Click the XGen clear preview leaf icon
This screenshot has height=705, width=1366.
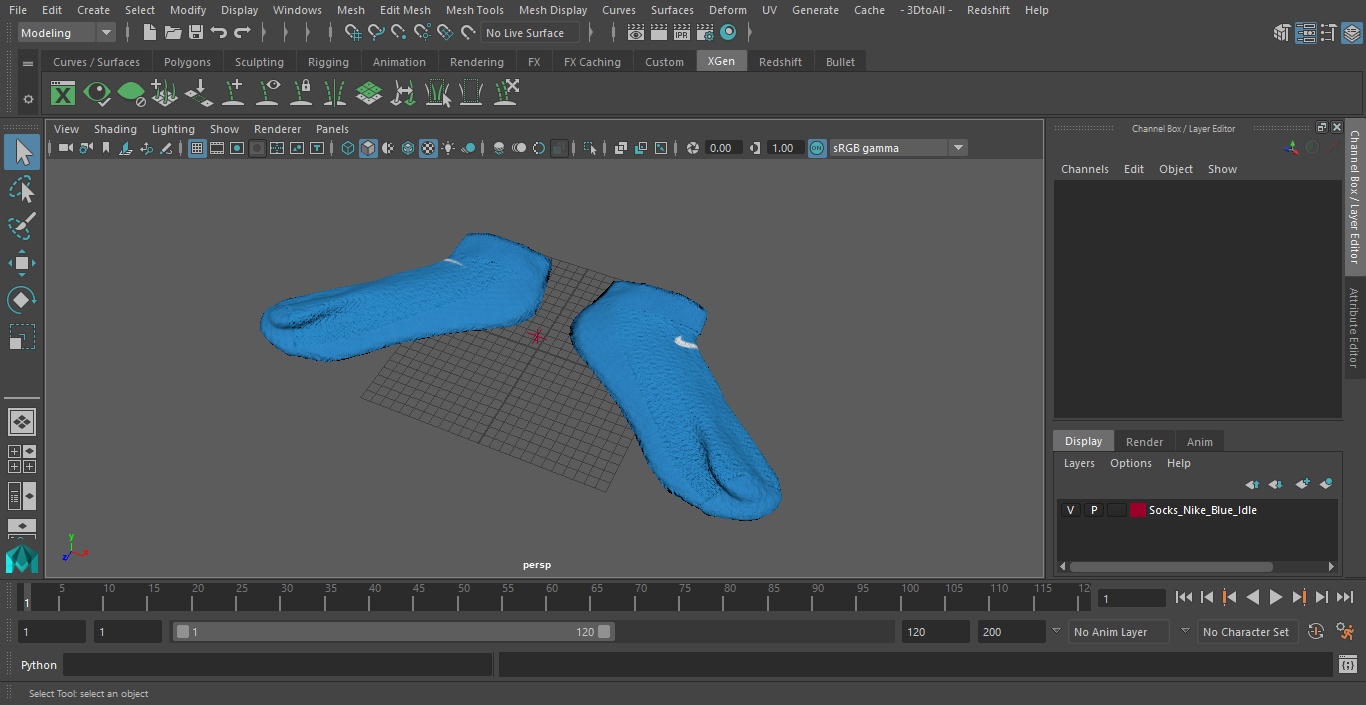pos(131,94)
